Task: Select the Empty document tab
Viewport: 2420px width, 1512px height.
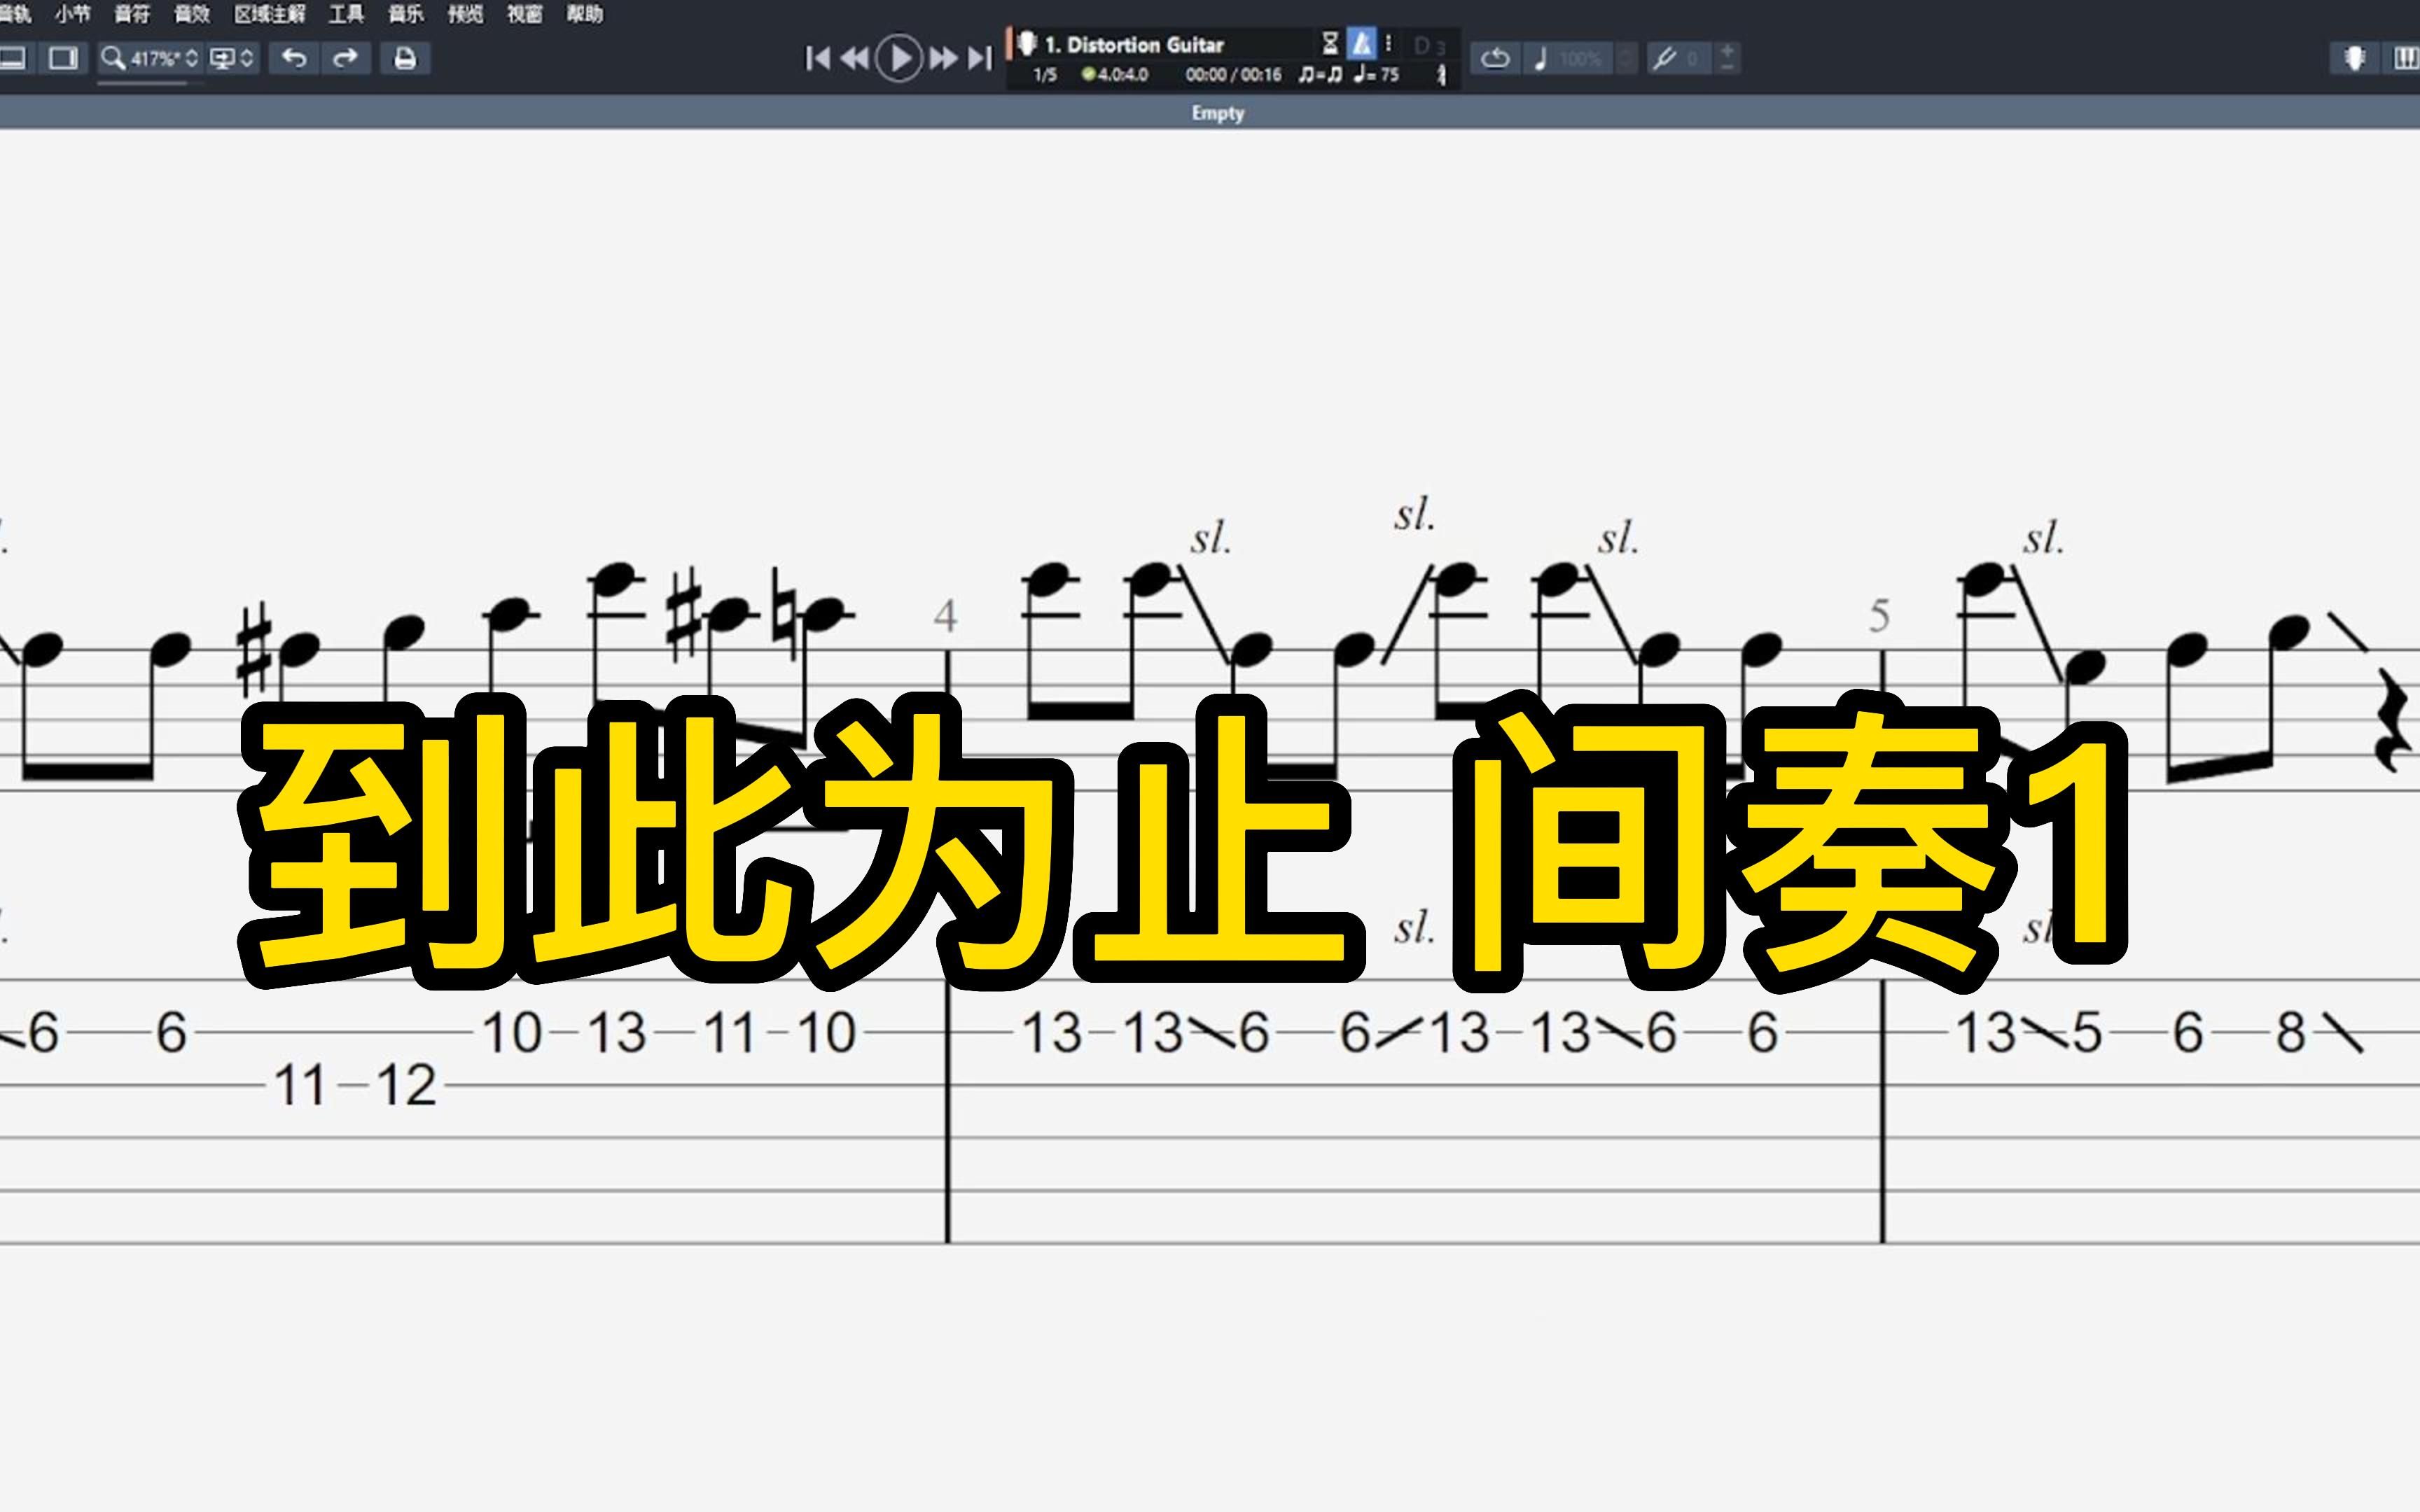Action: coord(1217,113)
